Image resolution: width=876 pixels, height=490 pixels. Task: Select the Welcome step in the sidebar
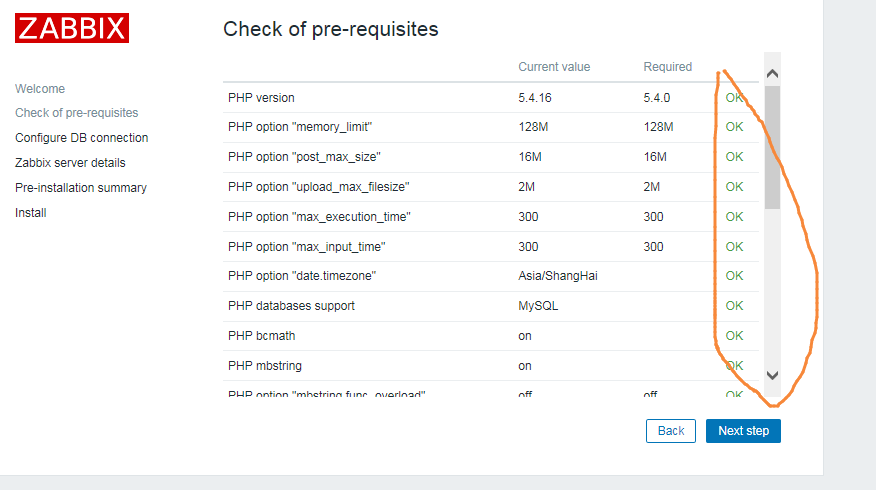40,89
